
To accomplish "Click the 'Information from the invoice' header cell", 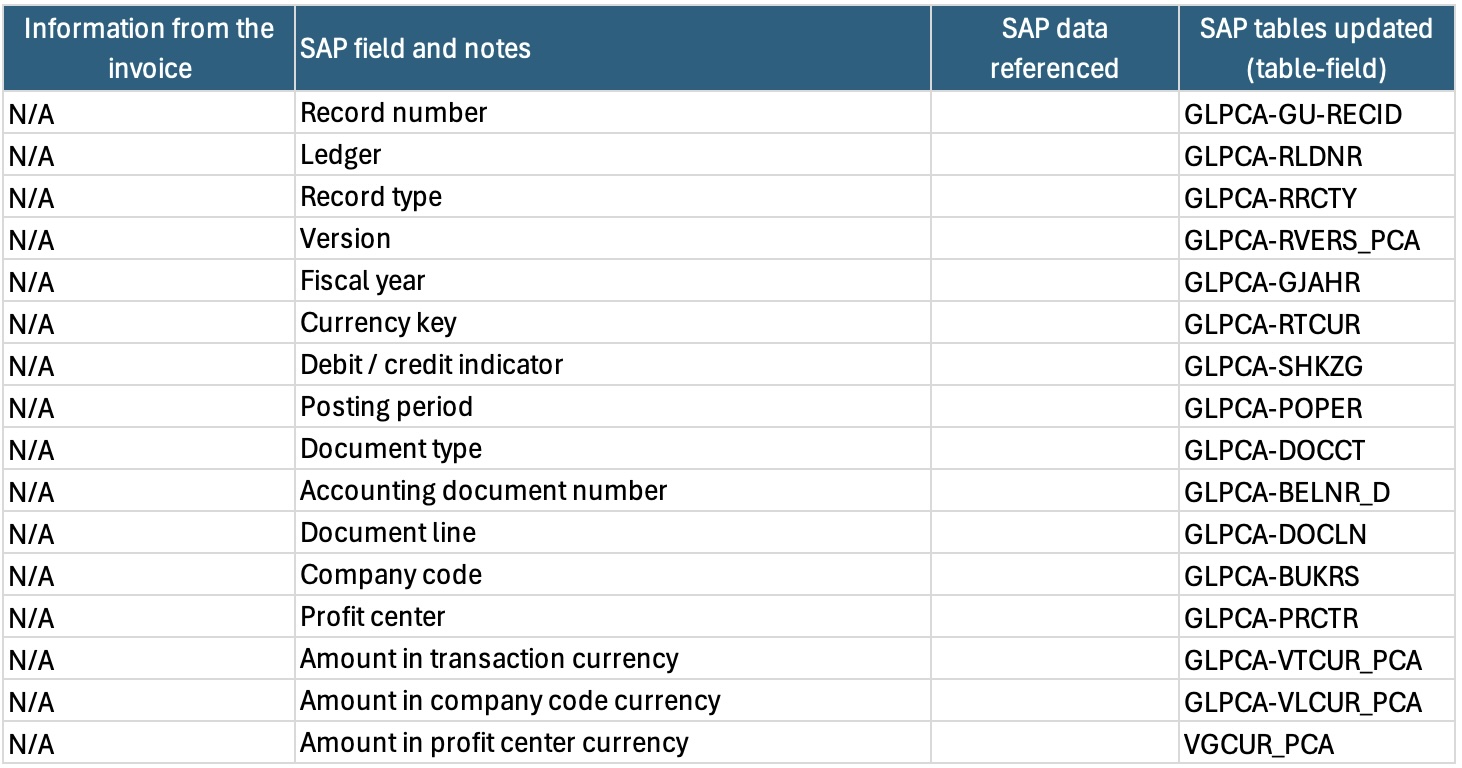I will [x=149, y=48].
